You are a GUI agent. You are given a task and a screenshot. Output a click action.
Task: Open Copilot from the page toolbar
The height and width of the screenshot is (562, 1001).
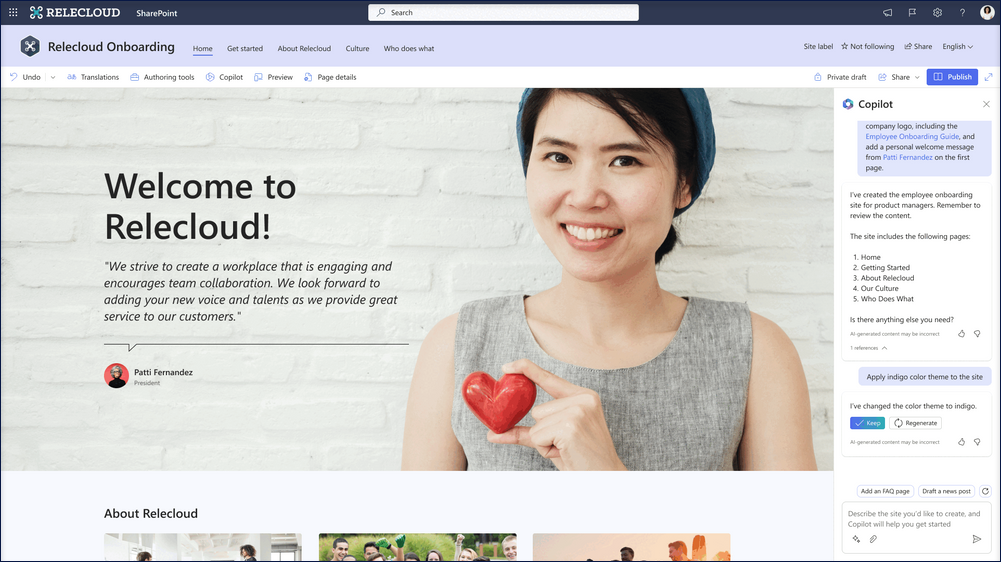pos(224,77)
